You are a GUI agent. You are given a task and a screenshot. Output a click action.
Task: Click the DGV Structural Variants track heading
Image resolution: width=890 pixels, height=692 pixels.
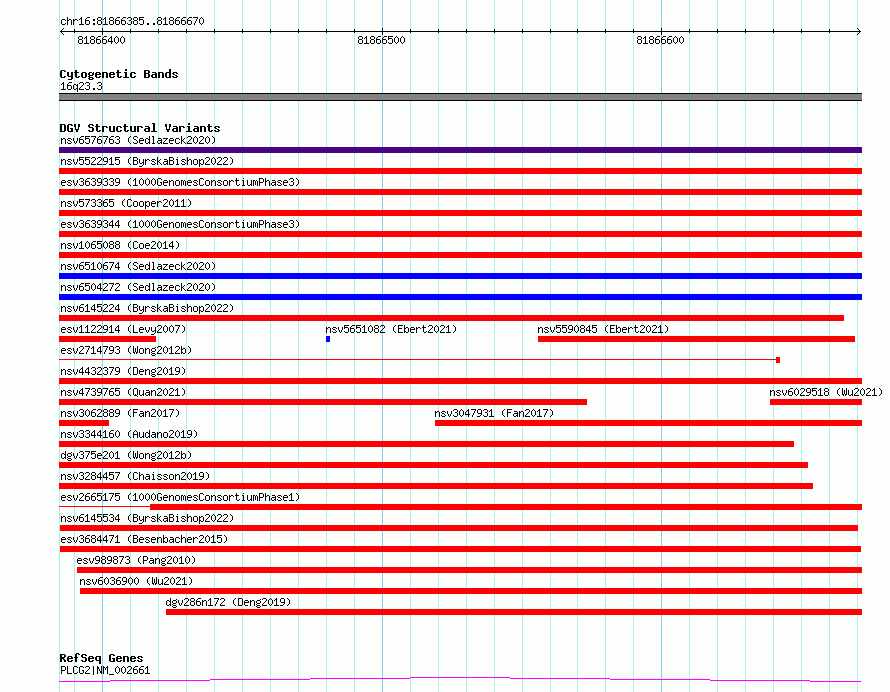(x=140, y=128)
